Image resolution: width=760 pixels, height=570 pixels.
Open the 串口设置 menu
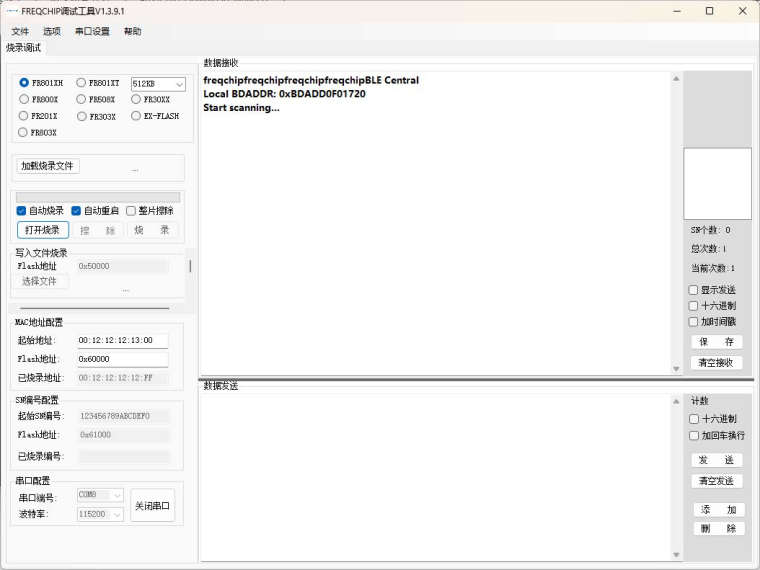pyautogui.click(x=92, y=31)
